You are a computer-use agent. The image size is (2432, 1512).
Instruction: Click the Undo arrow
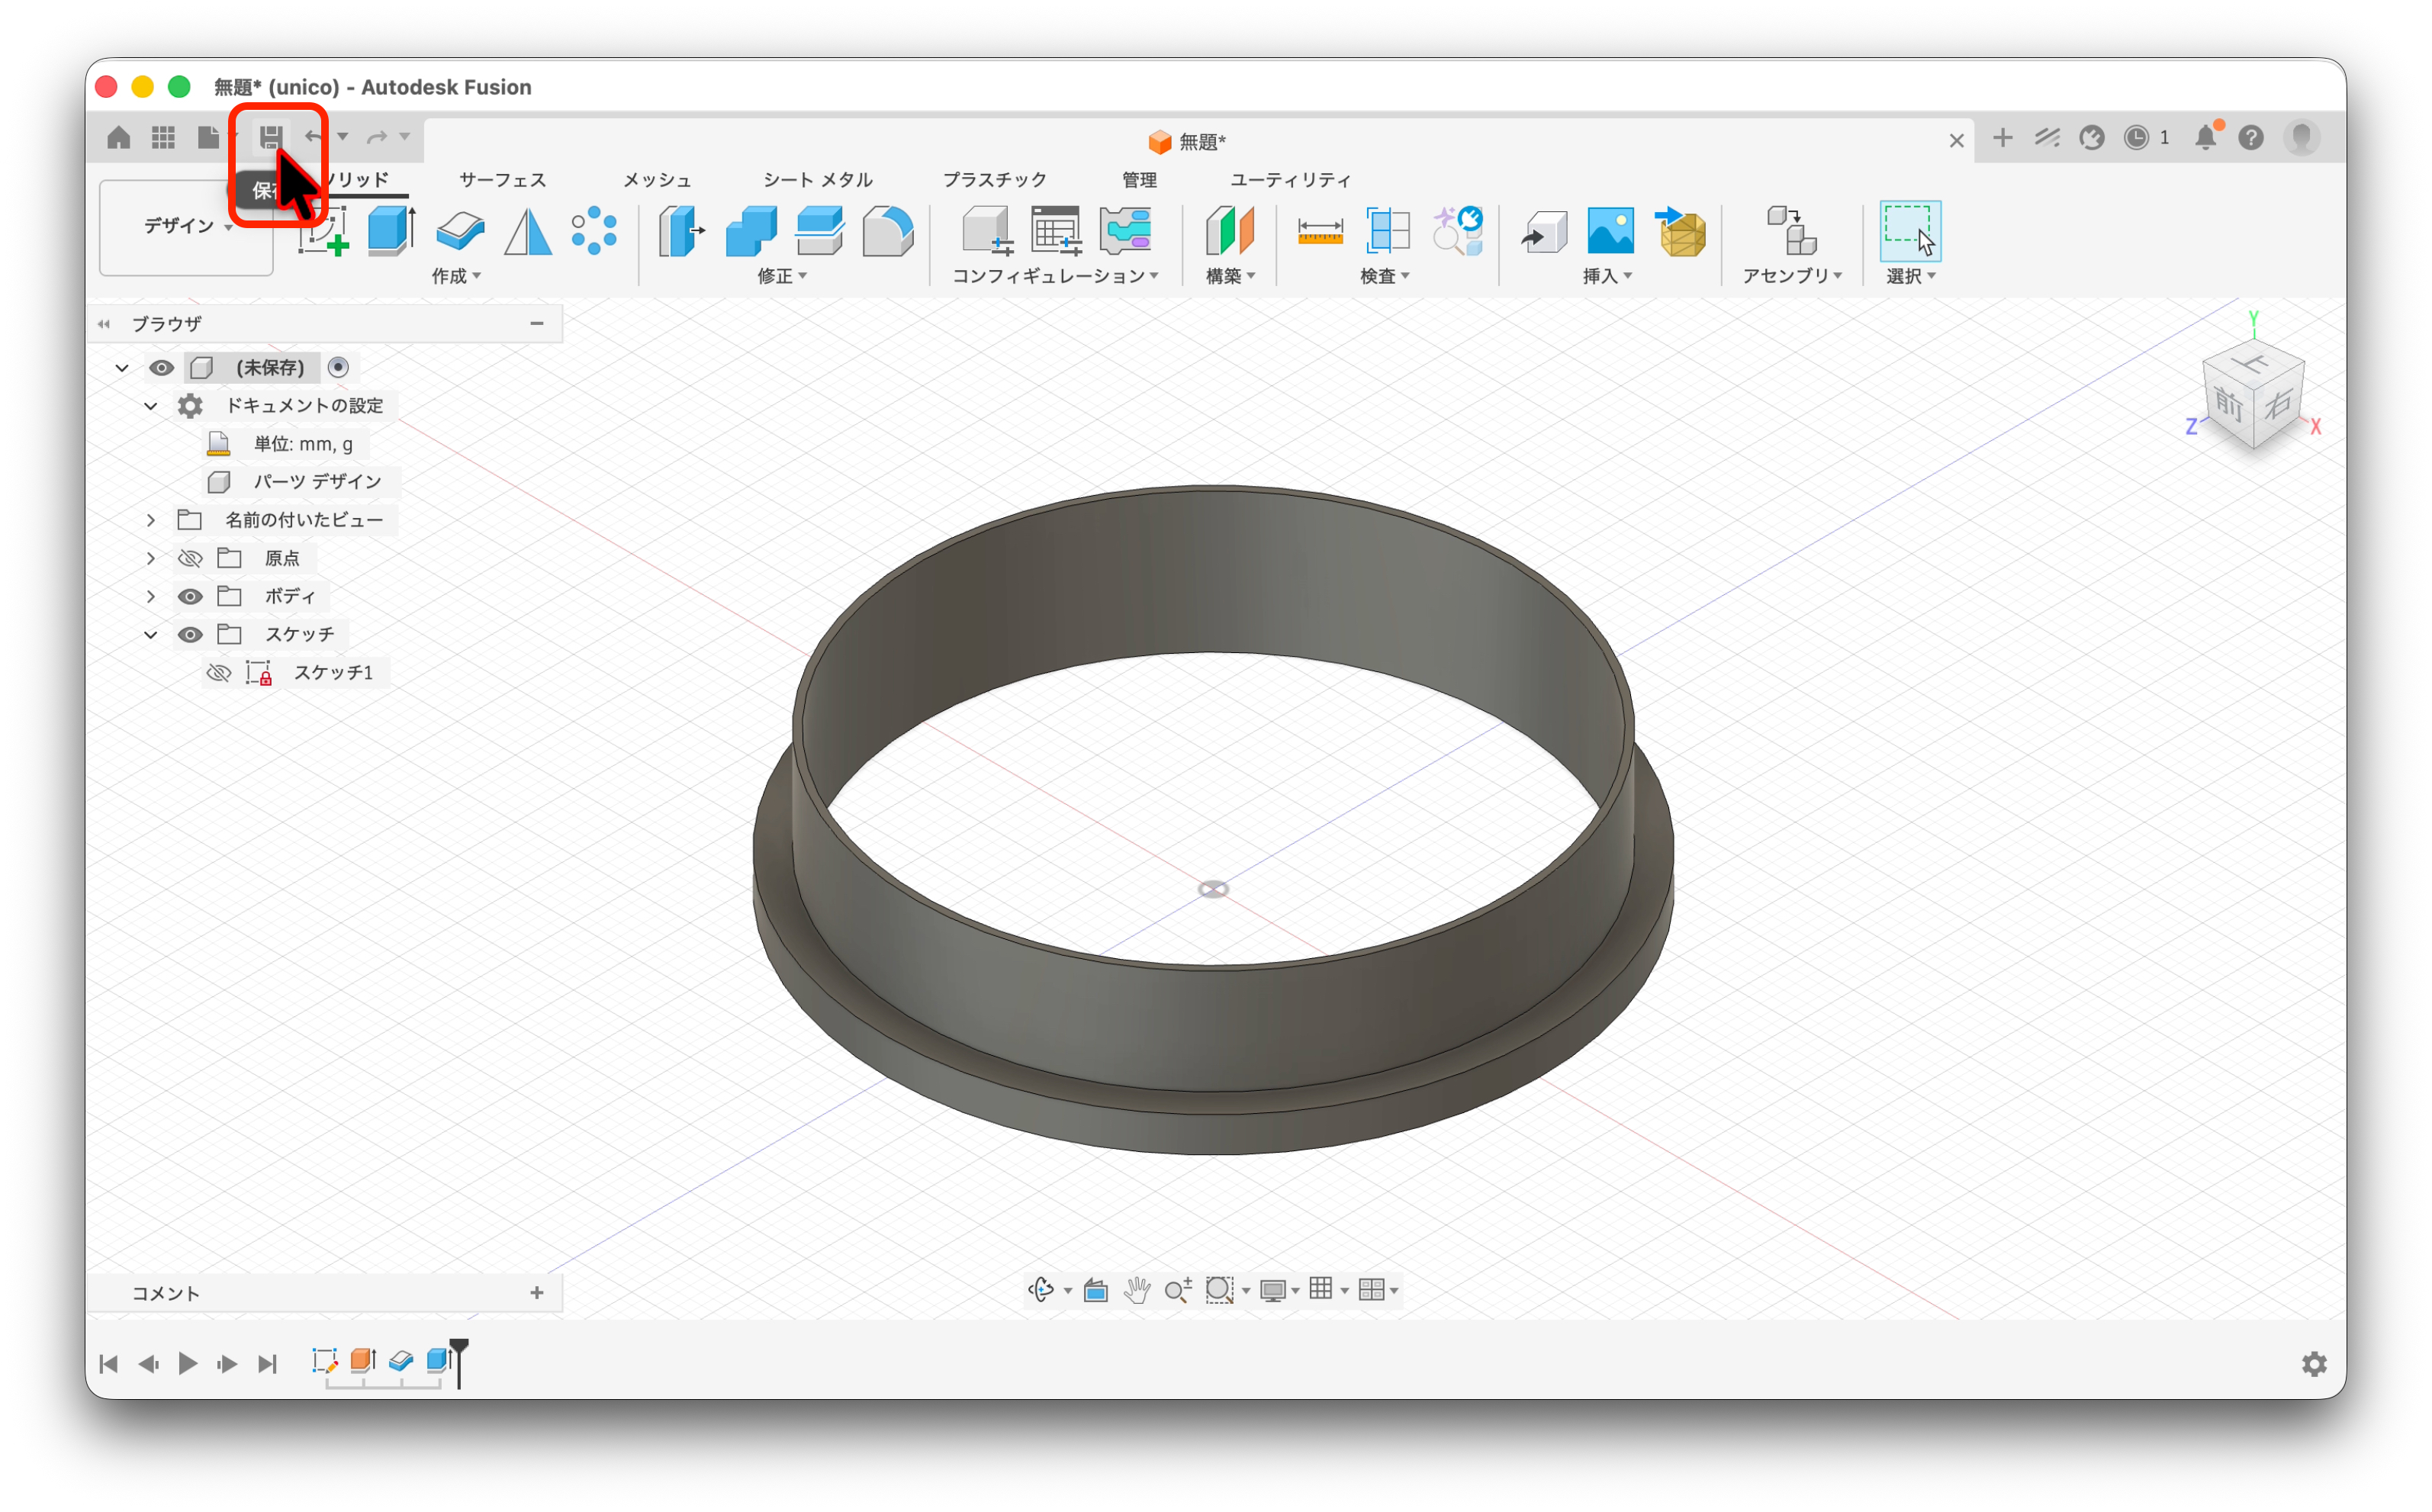click(x=315, y=137)
